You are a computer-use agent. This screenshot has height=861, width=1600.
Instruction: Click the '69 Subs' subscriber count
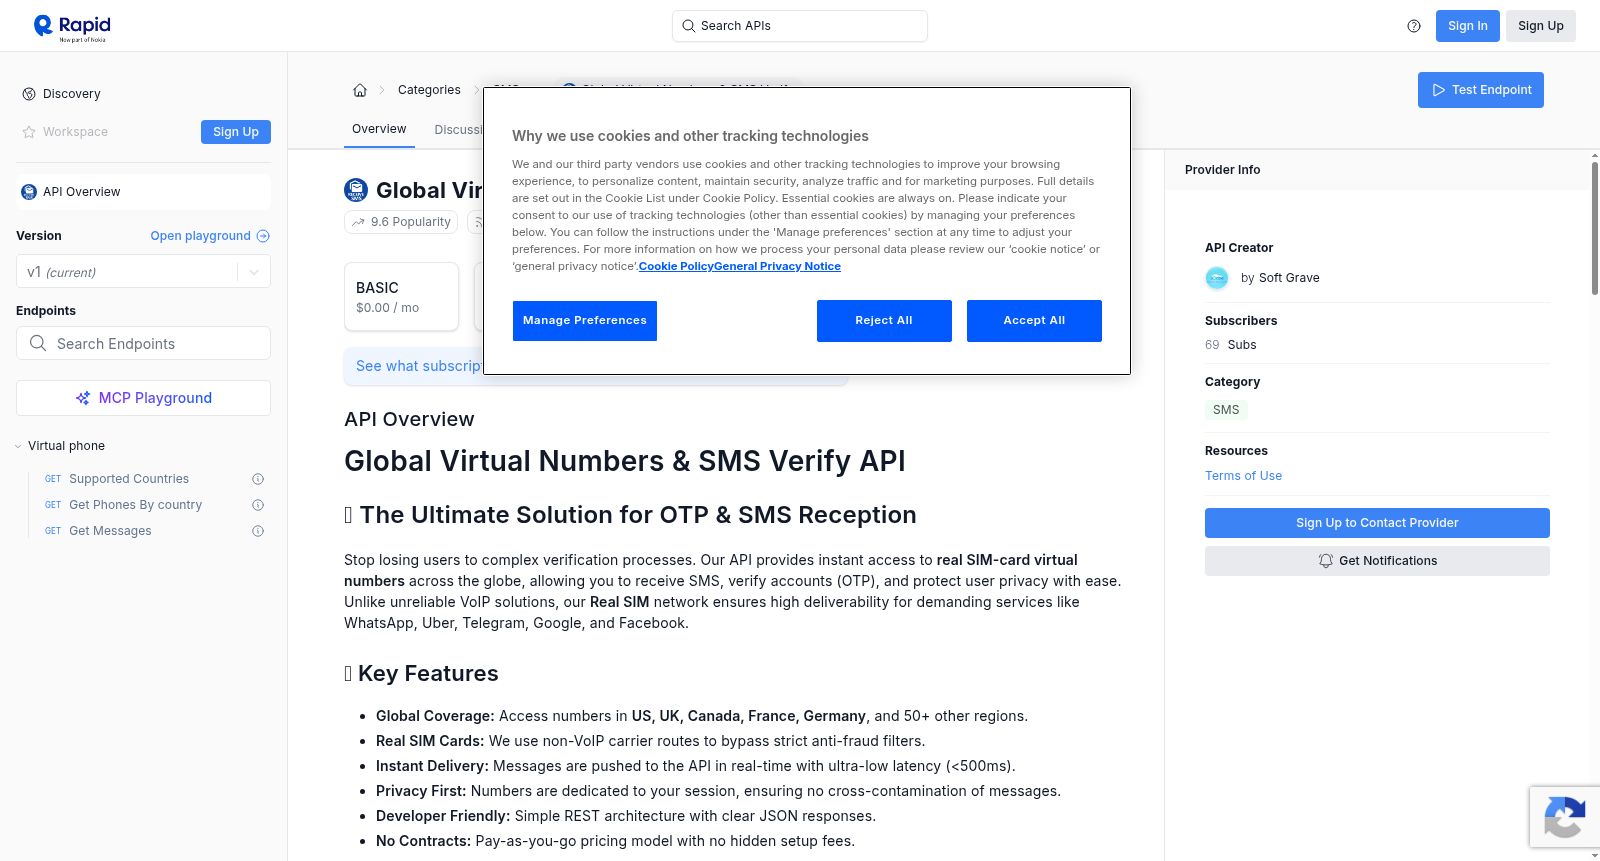click(x=1231, y=345)
